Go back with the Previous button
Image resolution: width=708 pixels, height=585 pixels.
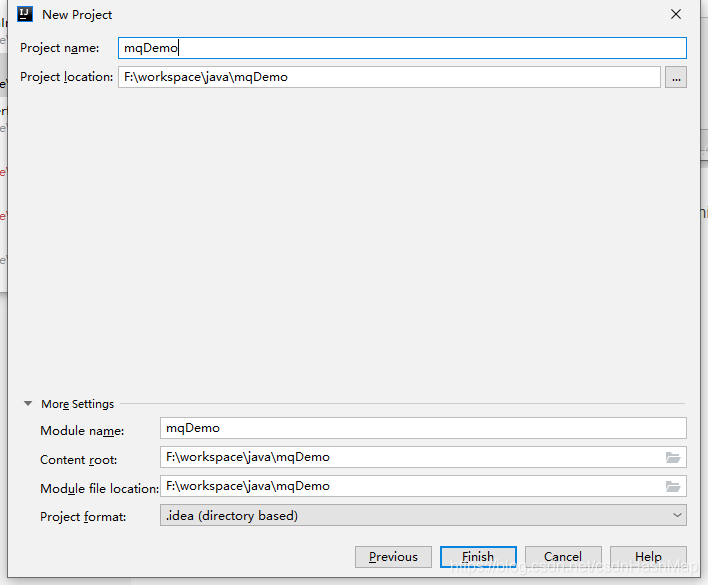tap(393, 557)
